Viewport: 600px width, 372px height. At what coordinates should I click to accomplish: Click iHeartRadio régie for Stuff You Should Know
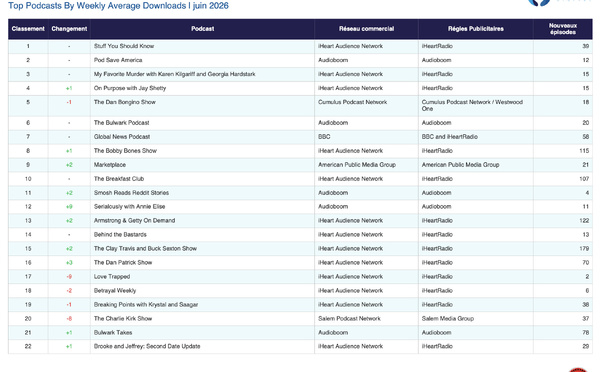click(437, 46)
